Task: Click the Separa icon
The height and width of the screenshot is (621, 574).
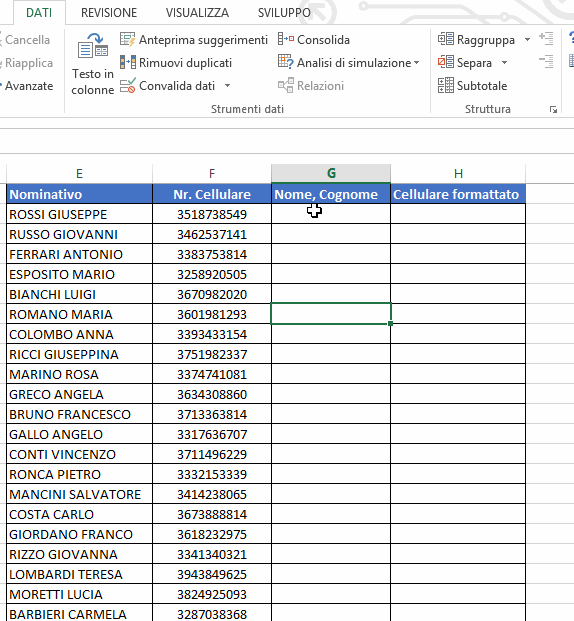Action: tap(446, 63)
